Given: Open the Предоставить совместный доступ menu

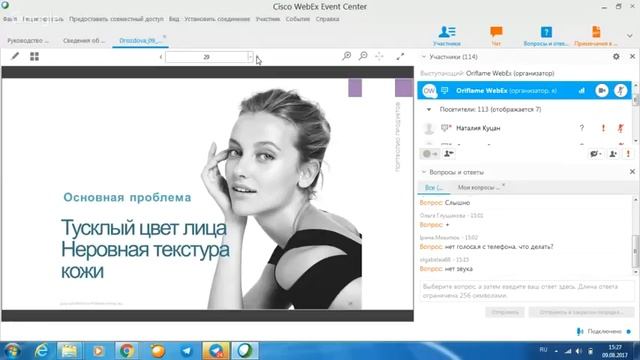Looking at the screenshot, I should pyautogui.click(x=116, y=19).
